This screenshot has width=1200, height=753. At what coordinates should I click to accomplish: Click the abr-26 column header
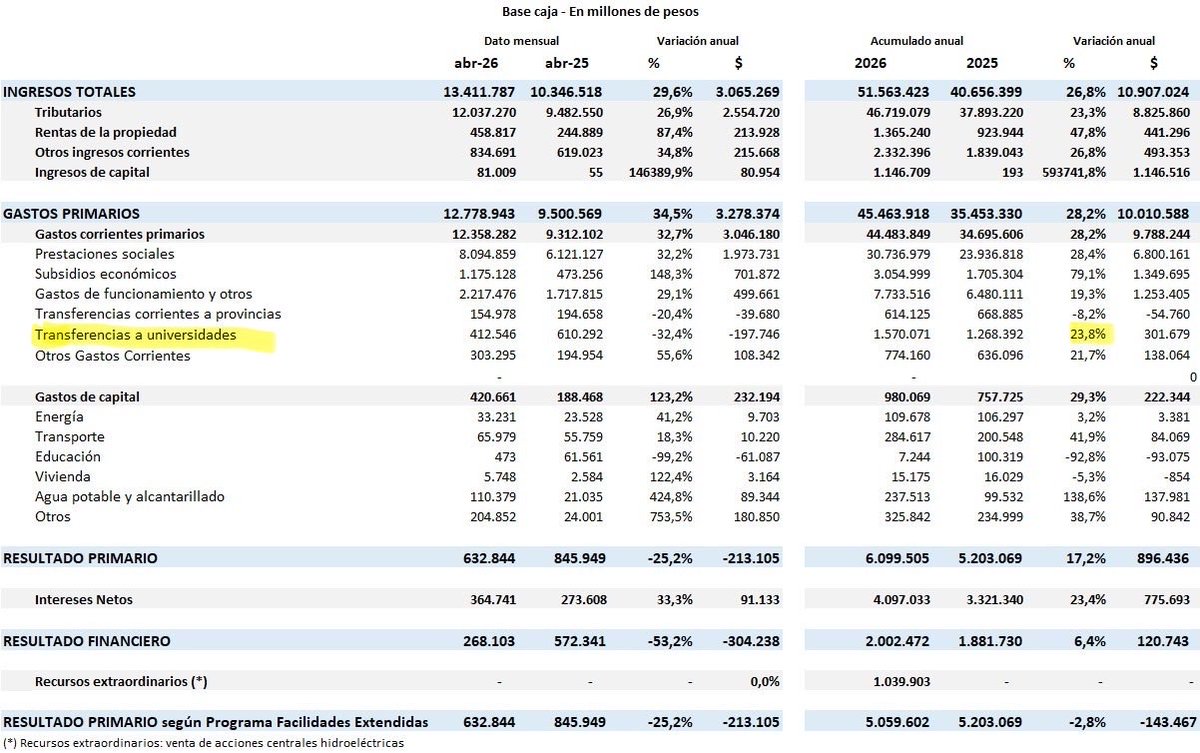[477, 63]
